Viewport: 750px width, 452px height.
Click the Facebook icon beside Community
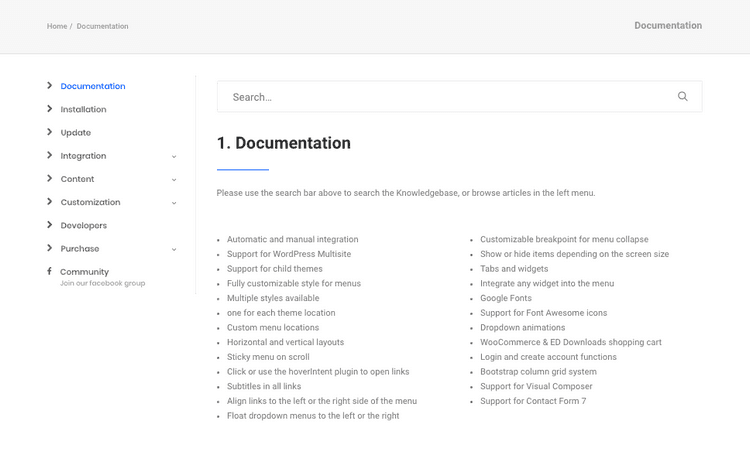(49, 271)
